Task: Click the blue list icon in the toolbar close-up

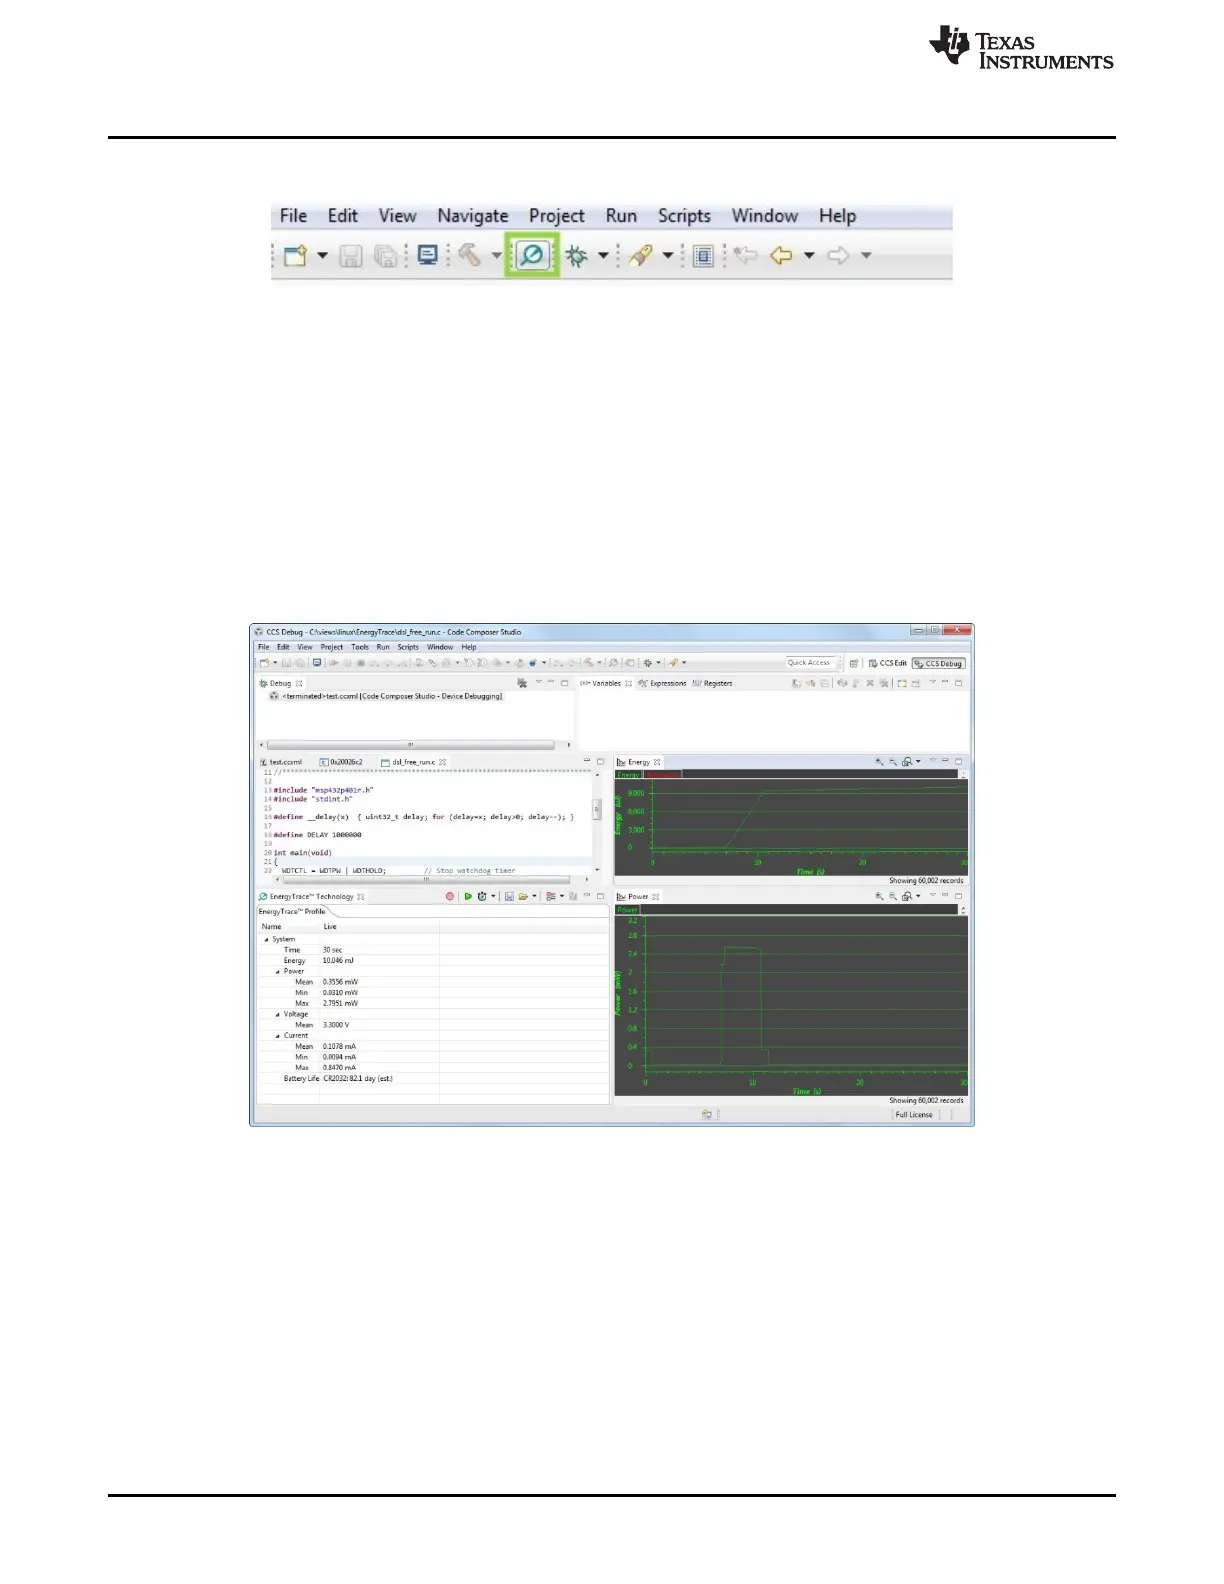Action: [703, 256]
